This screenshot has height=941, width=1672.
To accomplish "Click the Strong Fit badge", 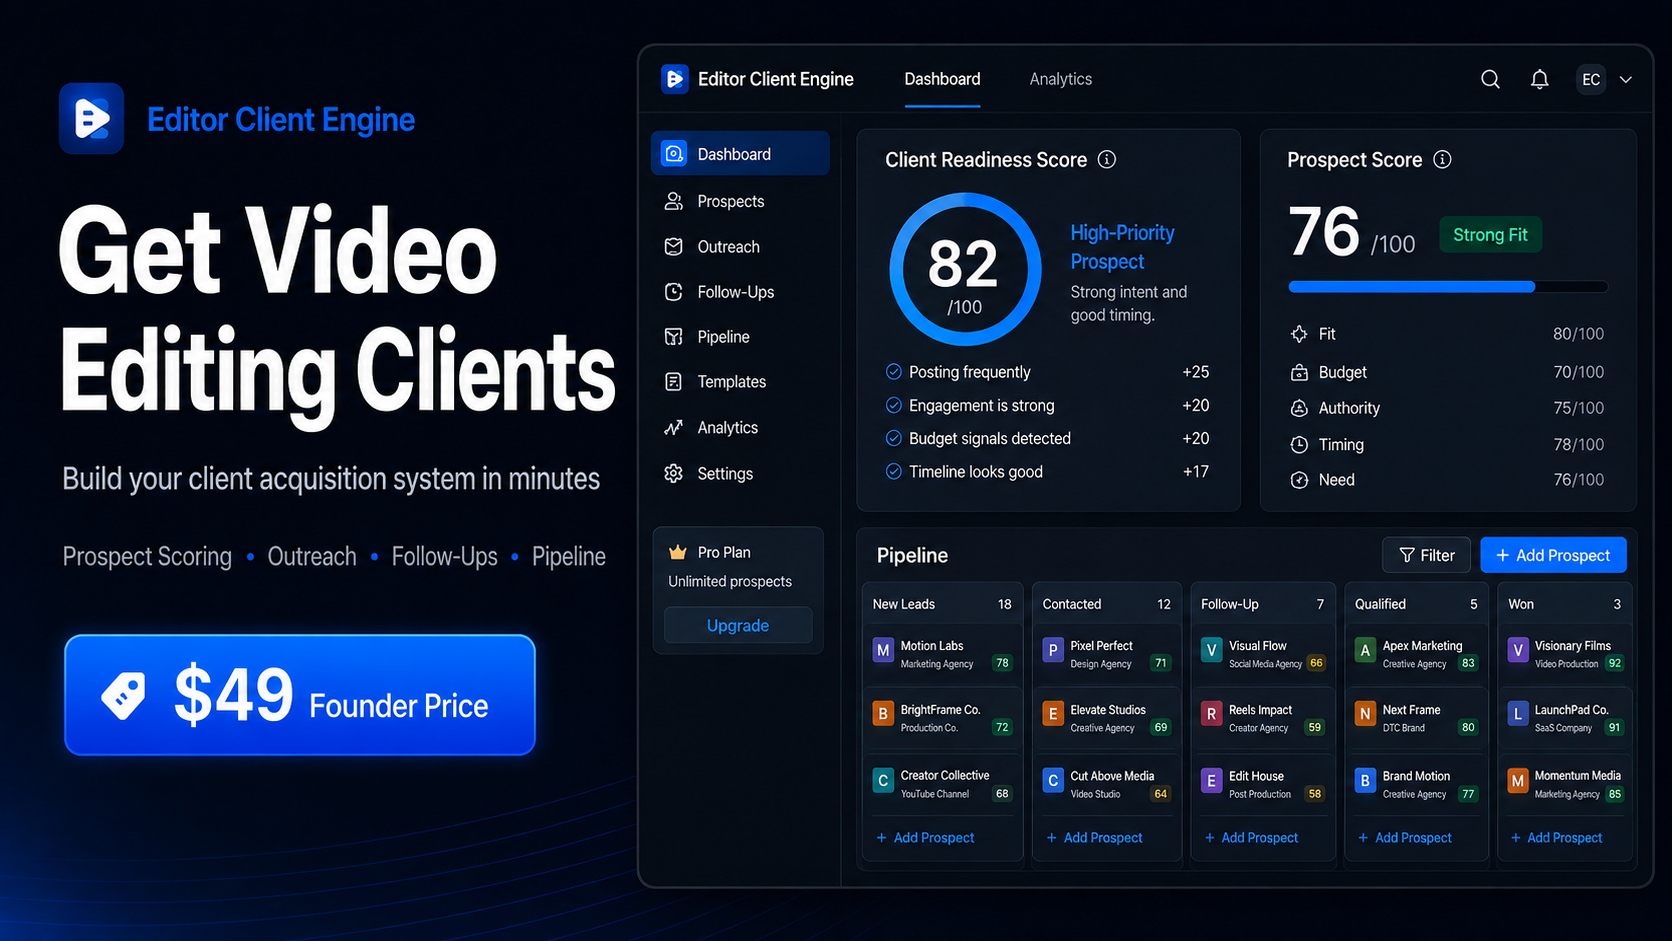I will [x=1490, y=235].
